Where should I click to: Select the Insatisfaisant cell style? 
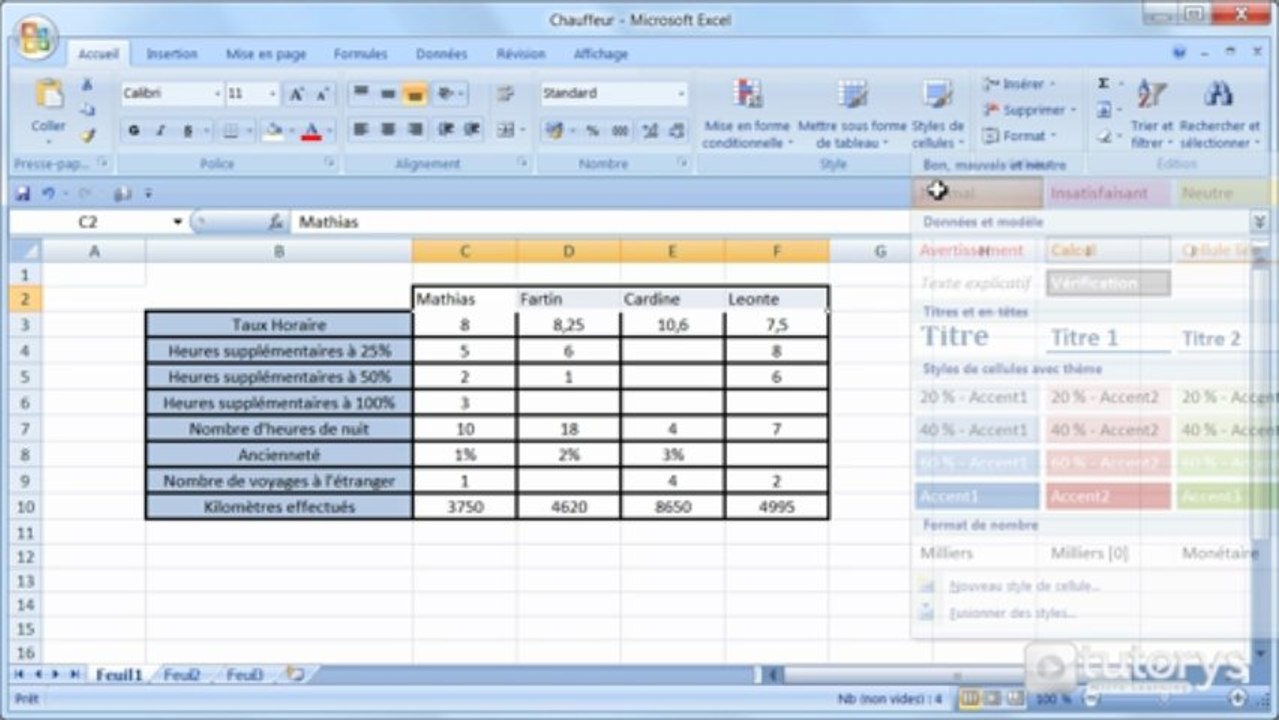coord(1106,194)
